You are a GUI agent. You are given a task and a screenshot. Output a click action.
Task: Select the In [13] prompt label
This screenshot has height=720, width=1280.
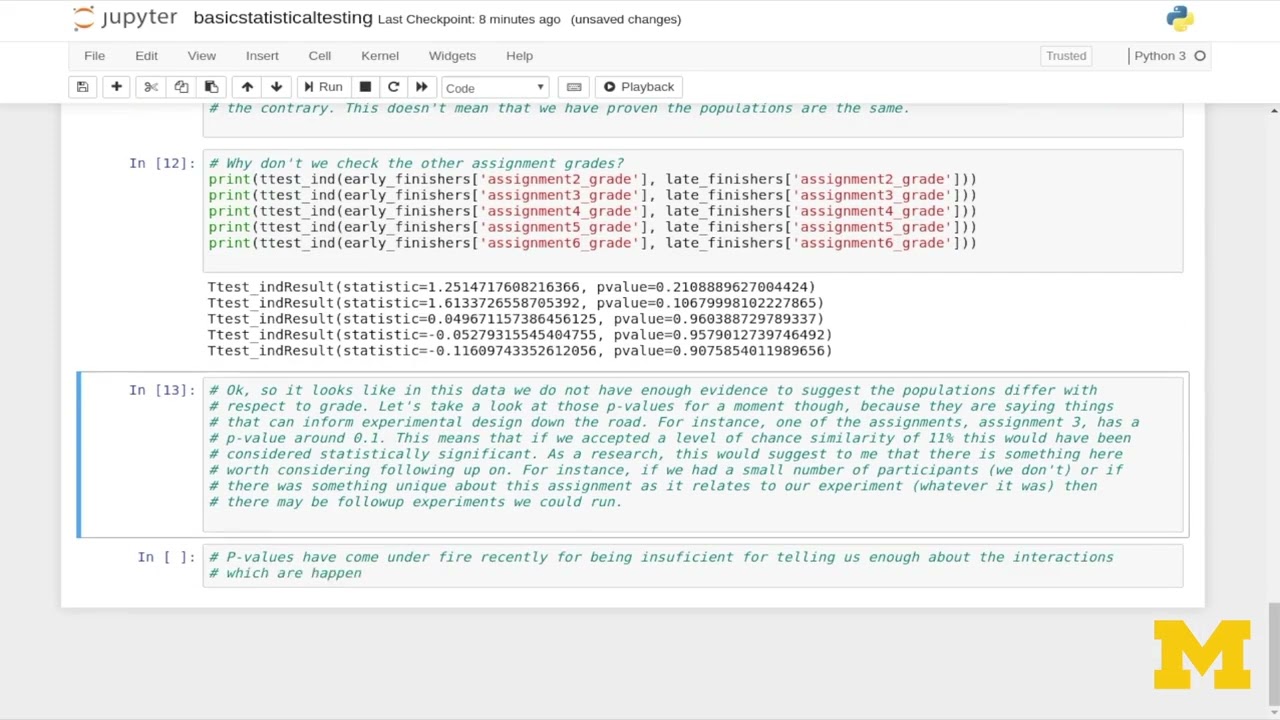(x=162, y=390)
